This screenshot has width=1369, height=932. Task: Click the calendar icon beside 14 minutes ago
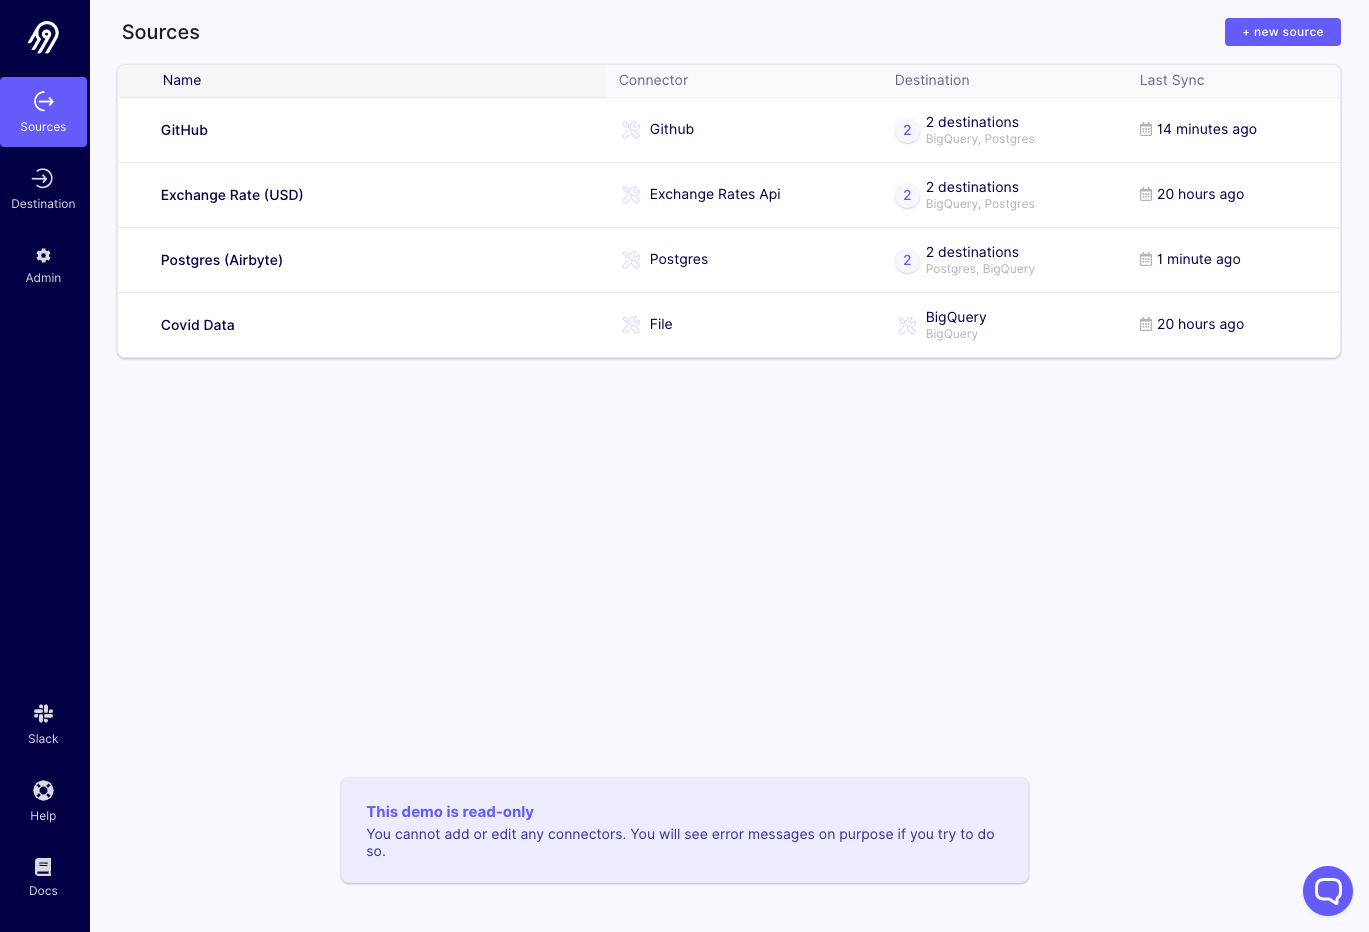click(1146, 130)
